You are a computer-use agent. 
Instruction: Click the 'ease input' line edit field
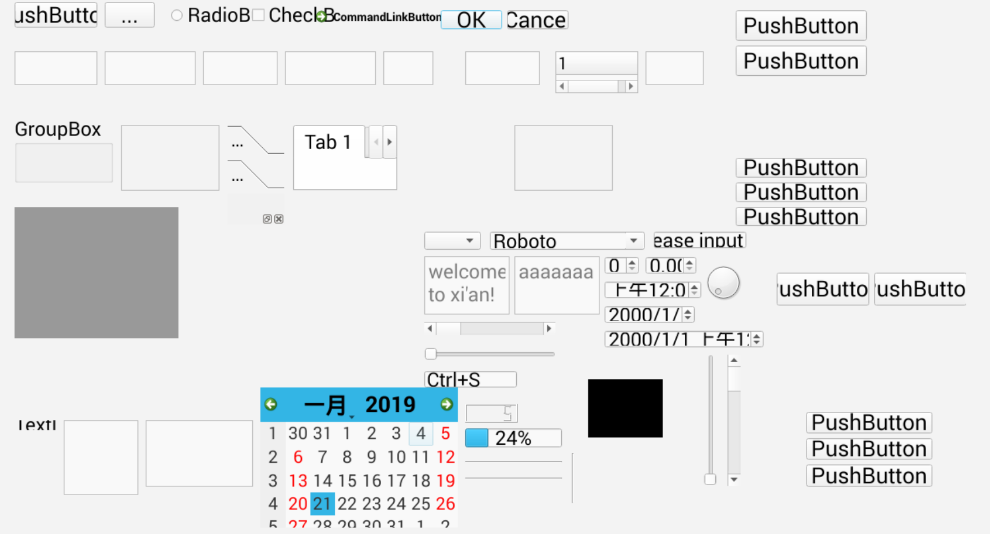pyautogui.click(x=700, y=240)
